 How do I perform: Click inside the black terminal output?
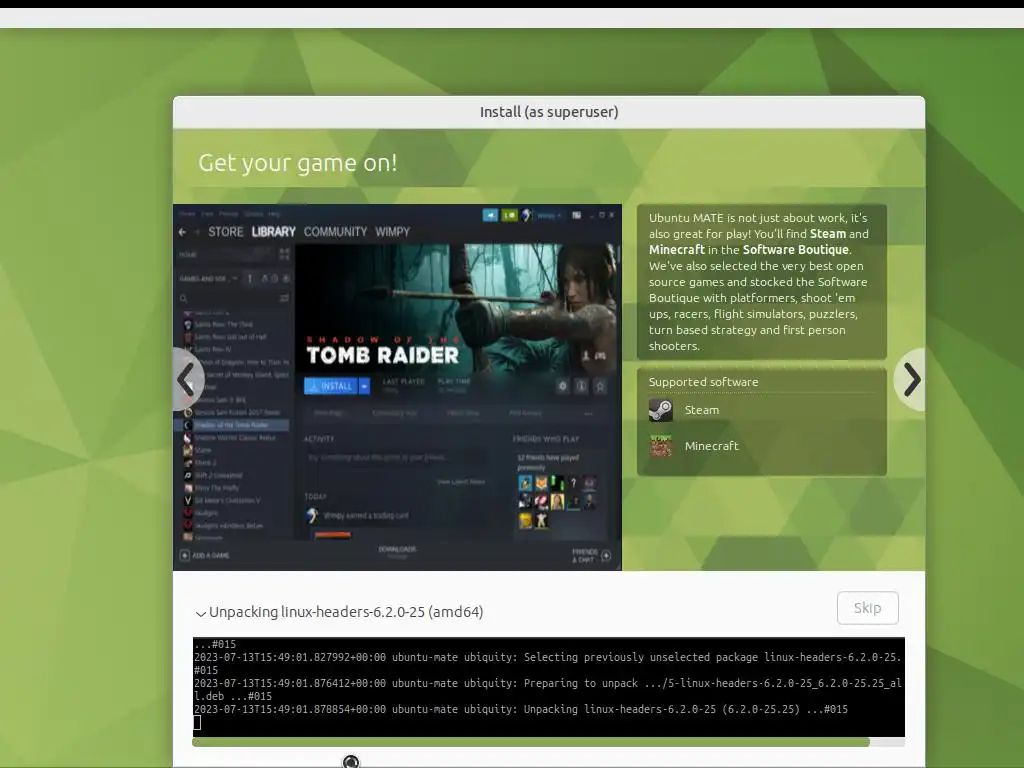pyautogui.click(x=549, y=687)
